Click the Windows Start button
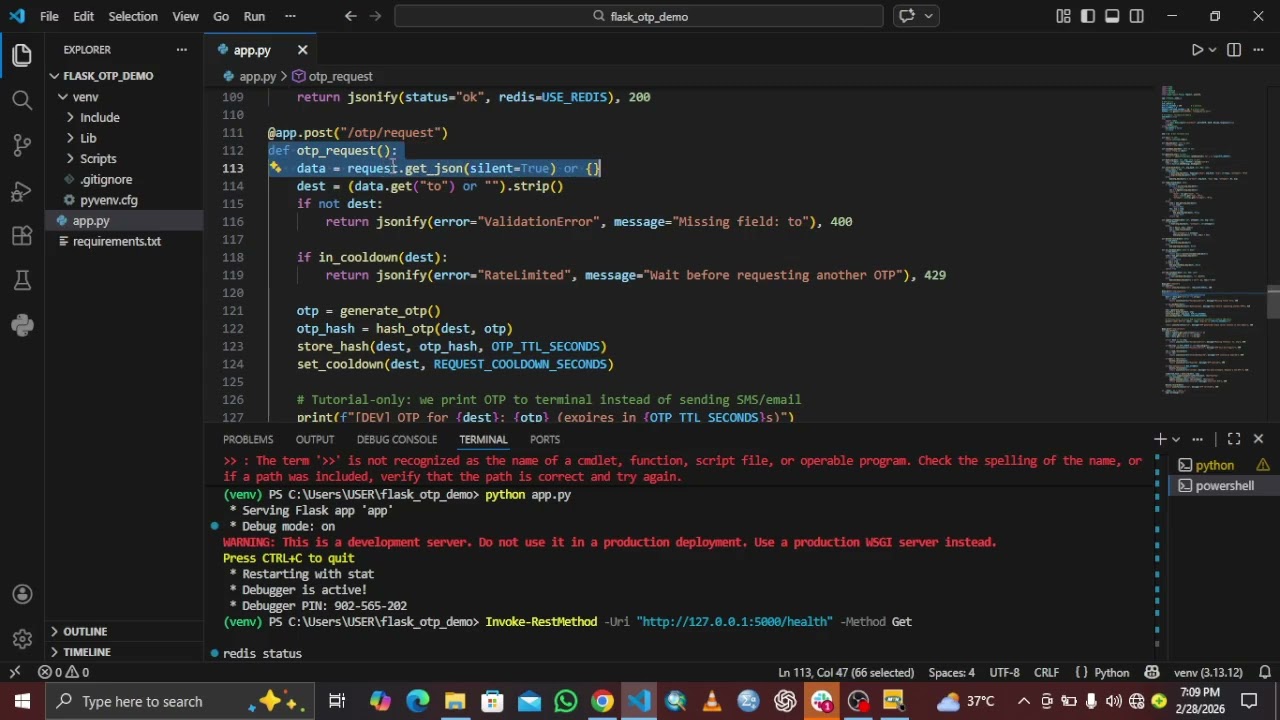1280x720 pixels. coord(22,701)
